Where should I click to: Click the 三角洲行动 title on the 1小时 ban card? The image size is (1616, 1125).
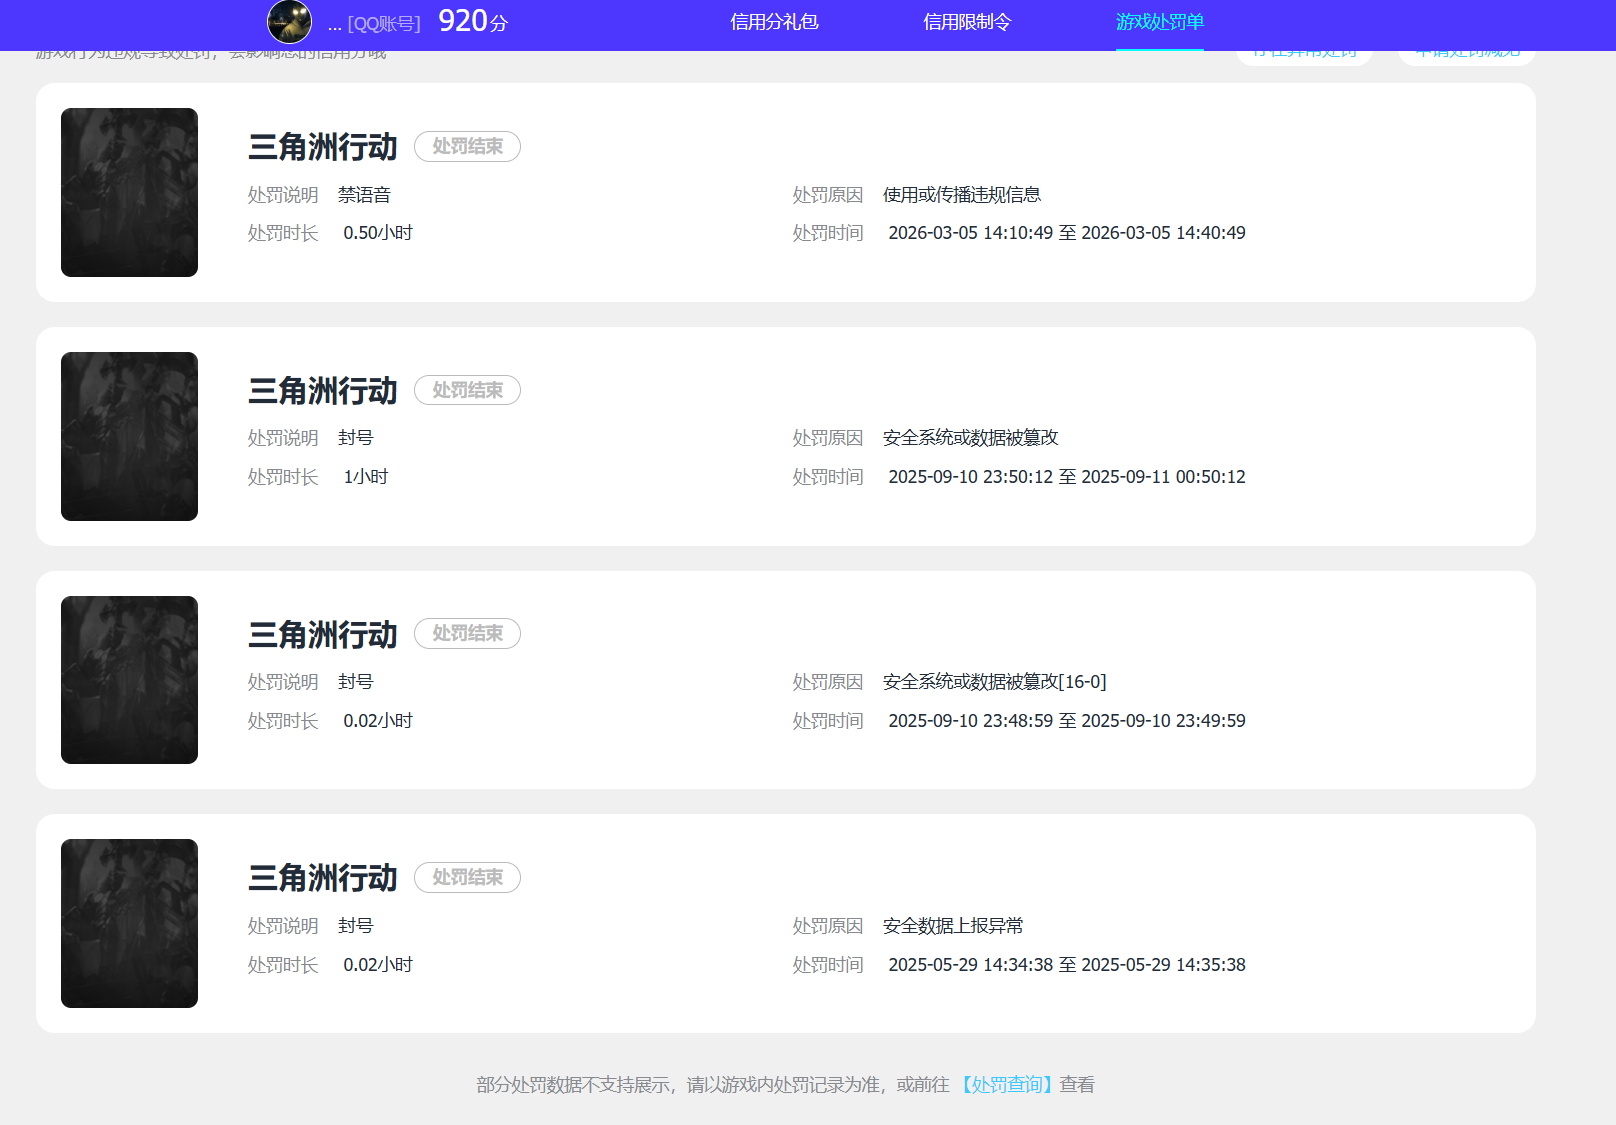[323, 391]
